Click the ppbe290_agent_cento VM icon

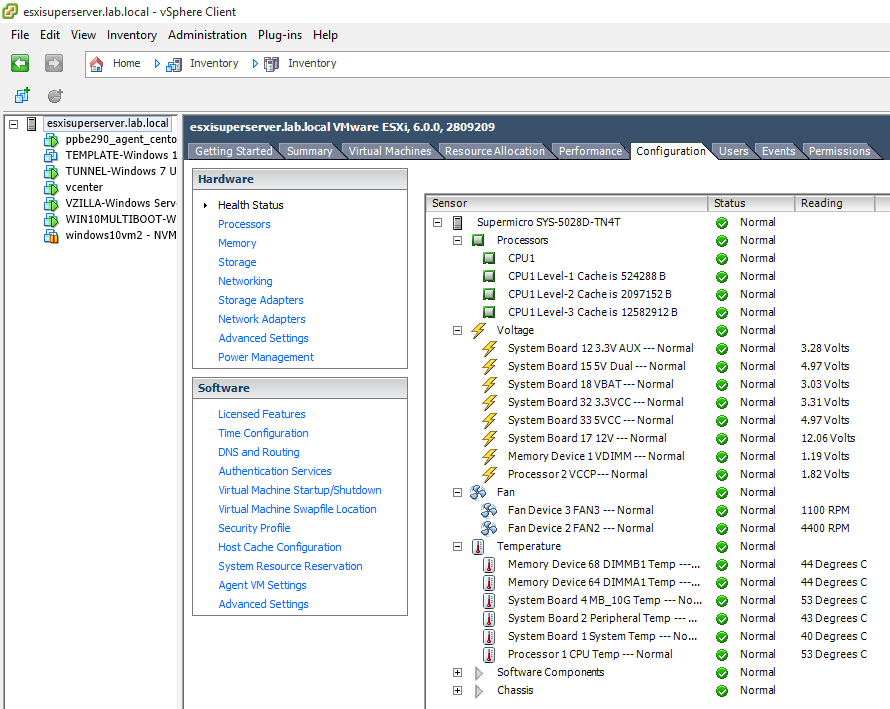point(51,140)
